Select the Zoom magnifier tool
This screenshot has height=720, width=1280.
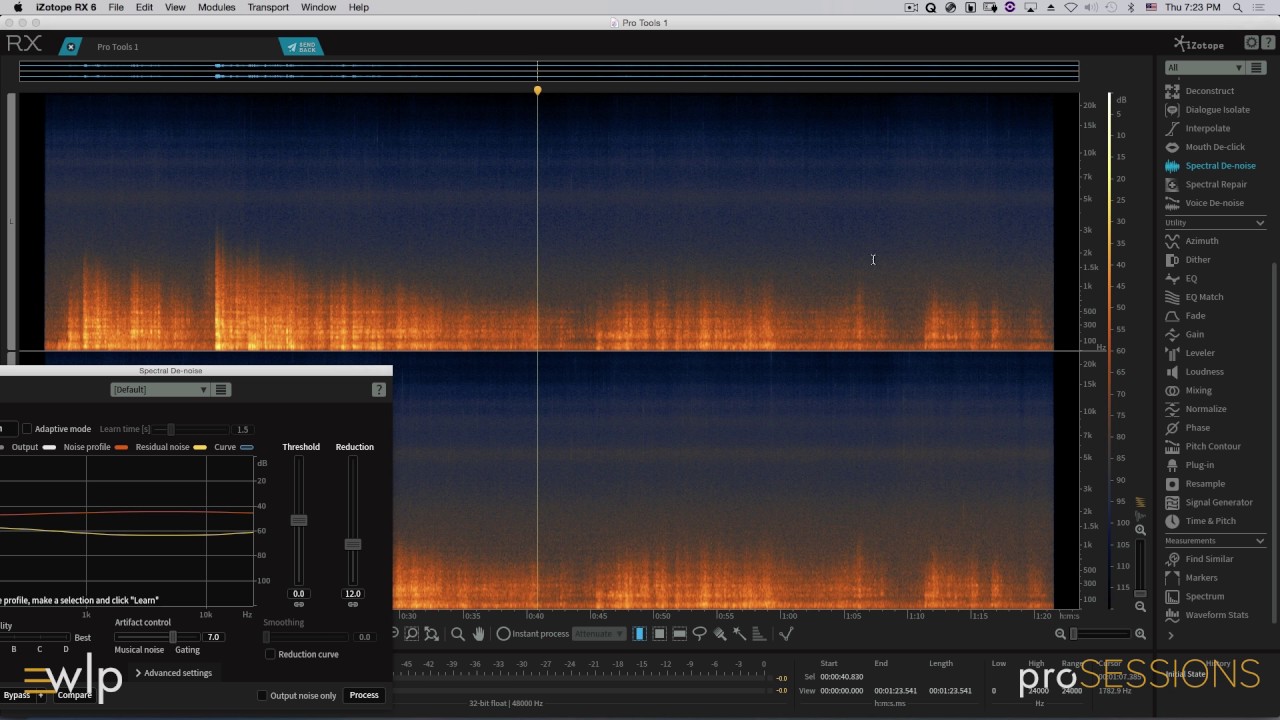(457, 634)
